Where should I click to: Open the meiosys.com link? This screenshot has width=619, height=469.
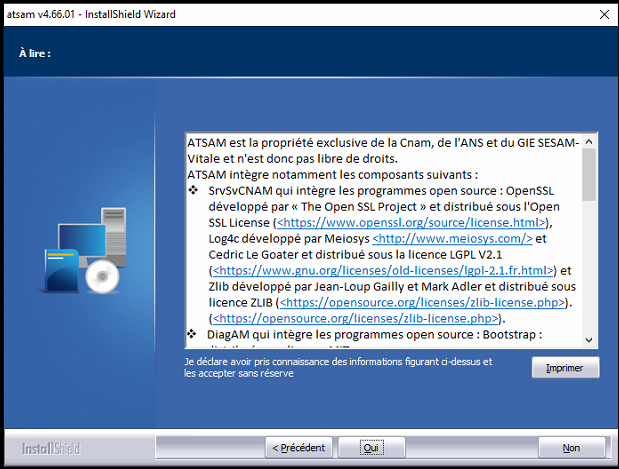pos(452,238)
